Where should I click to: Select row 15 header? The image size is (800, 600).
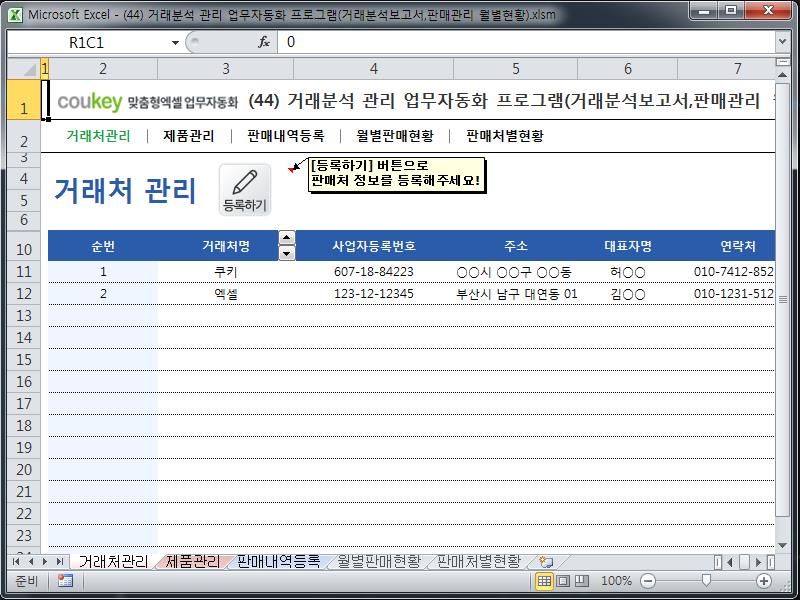[23, 360]
